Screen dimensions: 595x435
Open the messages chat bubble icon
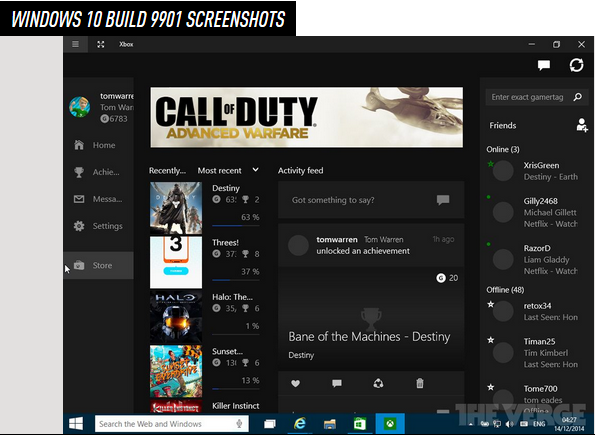tap(544, 65)
